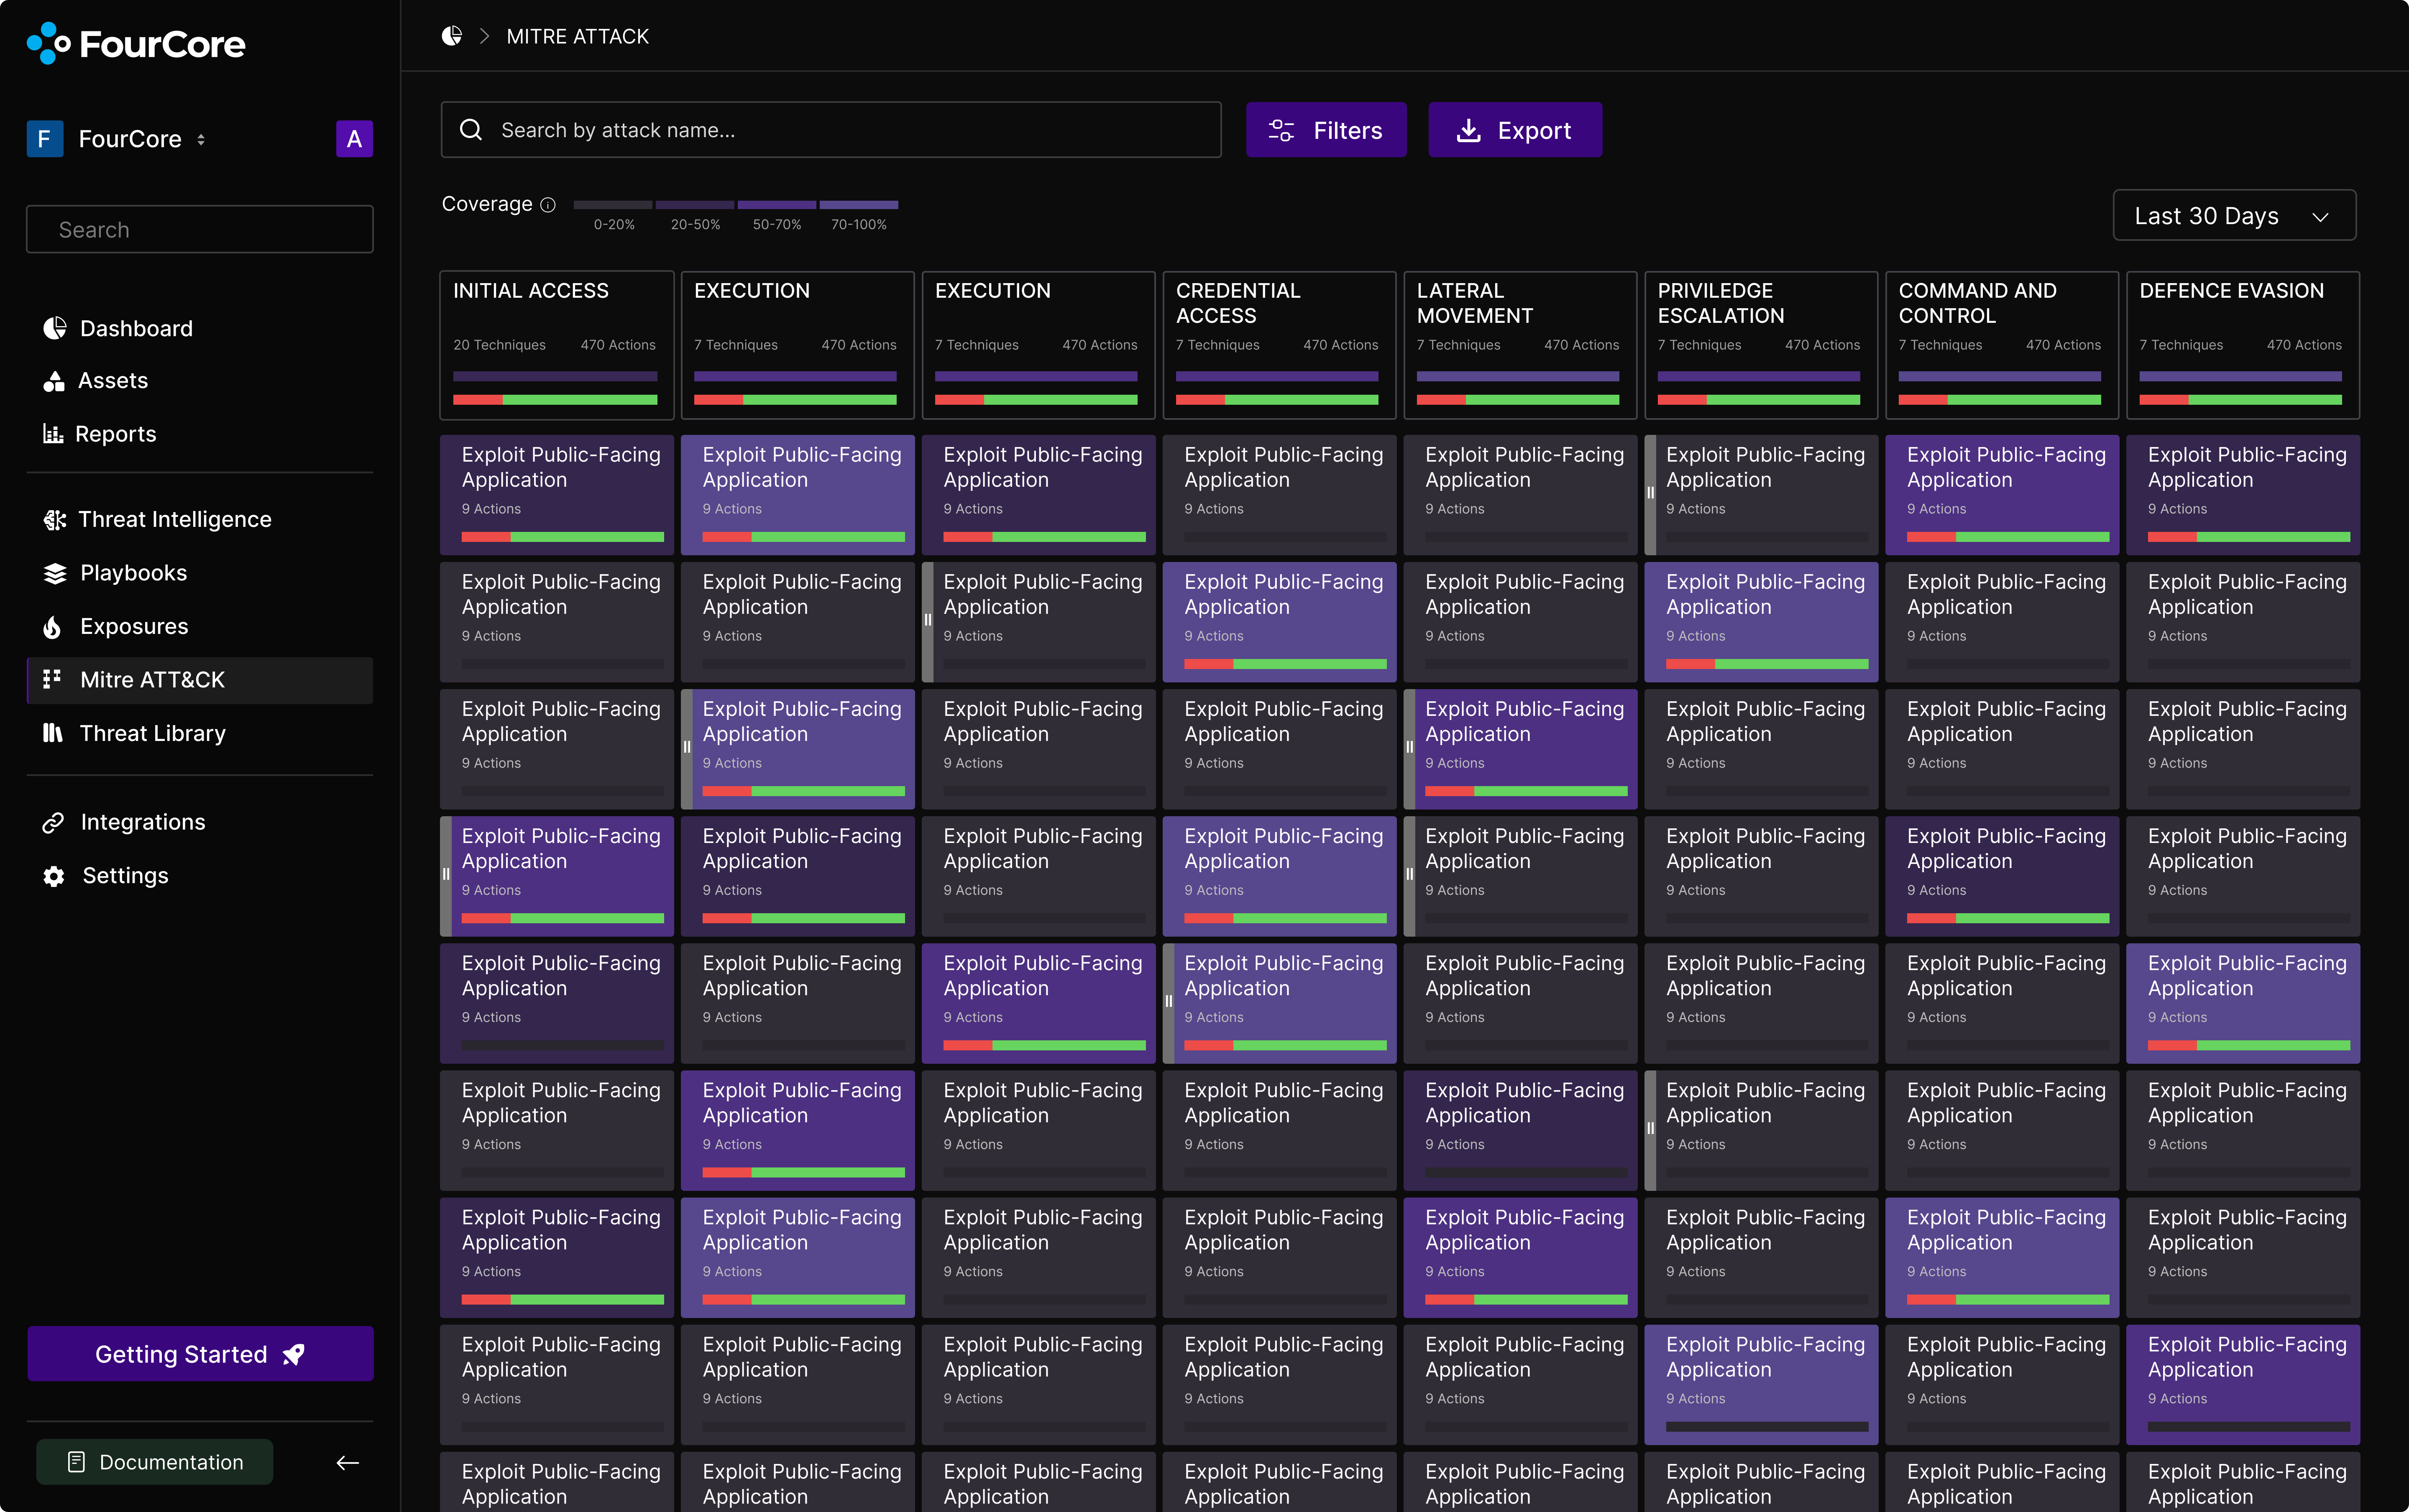Click the Filters button
The image size is (2409, 1512).
pyautogui.click(x=1326, y=130)
